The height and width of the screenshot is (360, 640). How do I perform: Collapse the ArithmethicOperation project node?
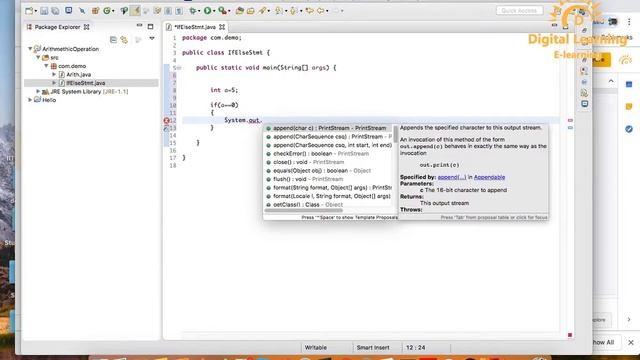pos(30,49)
